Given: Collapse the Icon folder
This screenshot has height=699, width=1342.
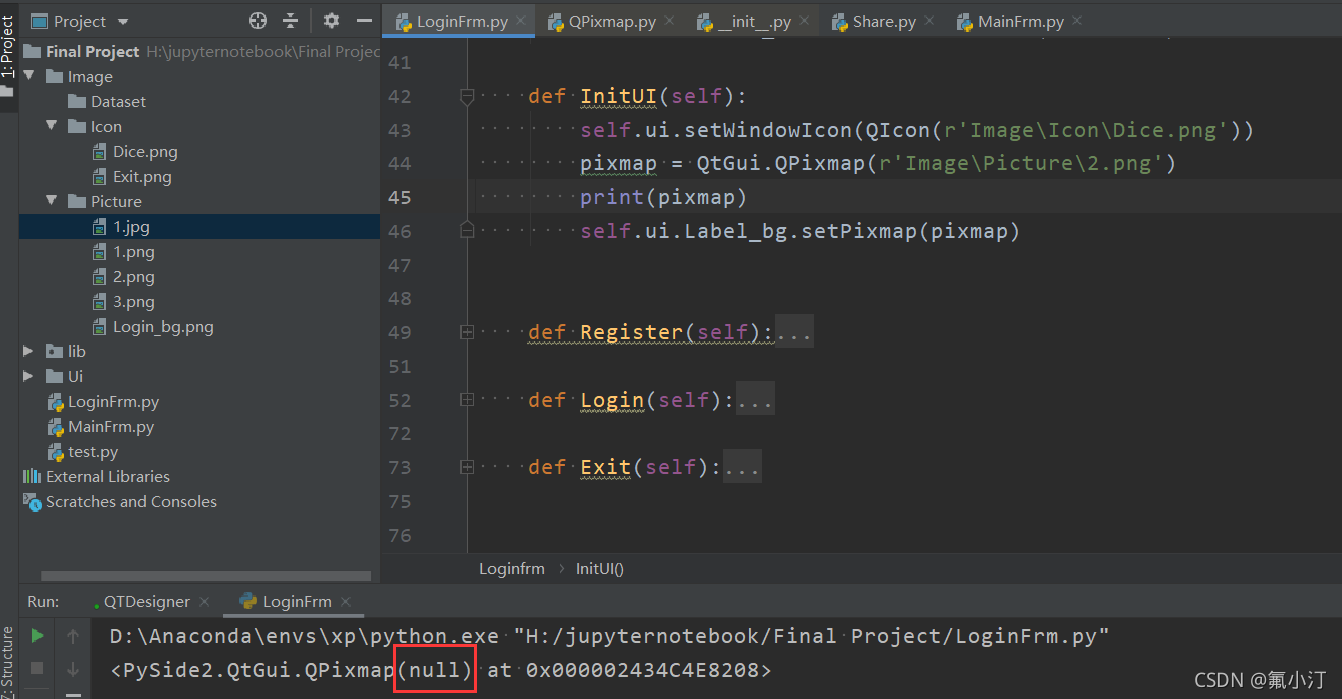Looking at the screenshot, I should 52,127.
